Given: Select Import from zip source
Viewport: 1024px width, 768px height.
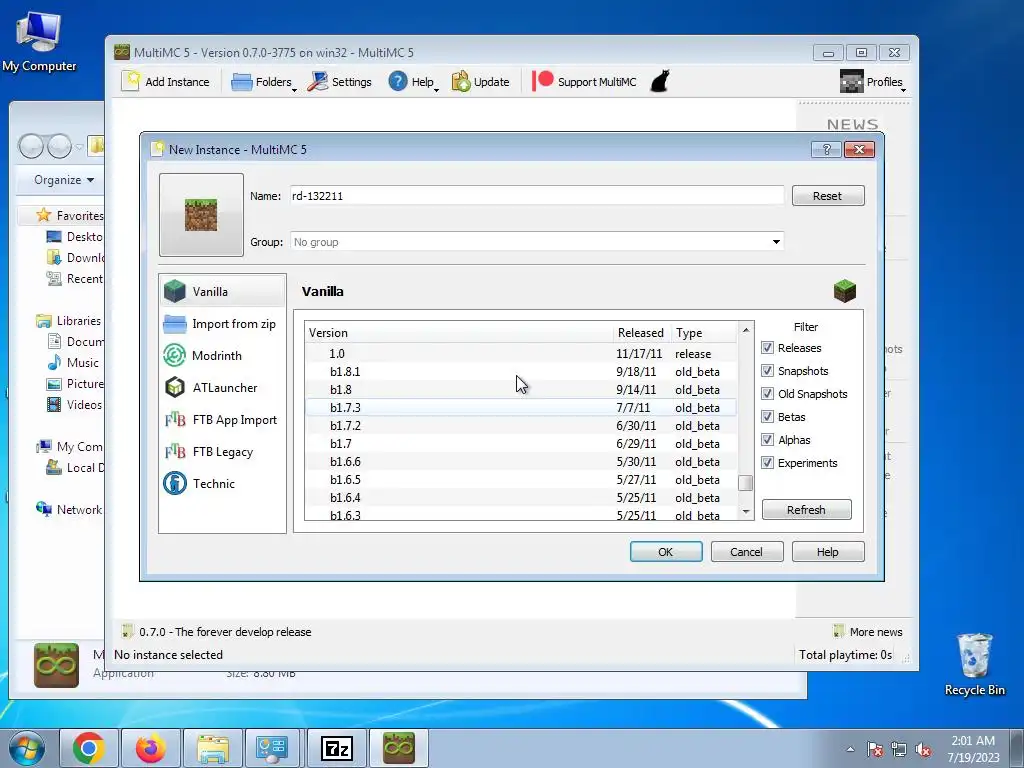Looking at the screenshot, I should pyautogui.click(x=222, y=323).
